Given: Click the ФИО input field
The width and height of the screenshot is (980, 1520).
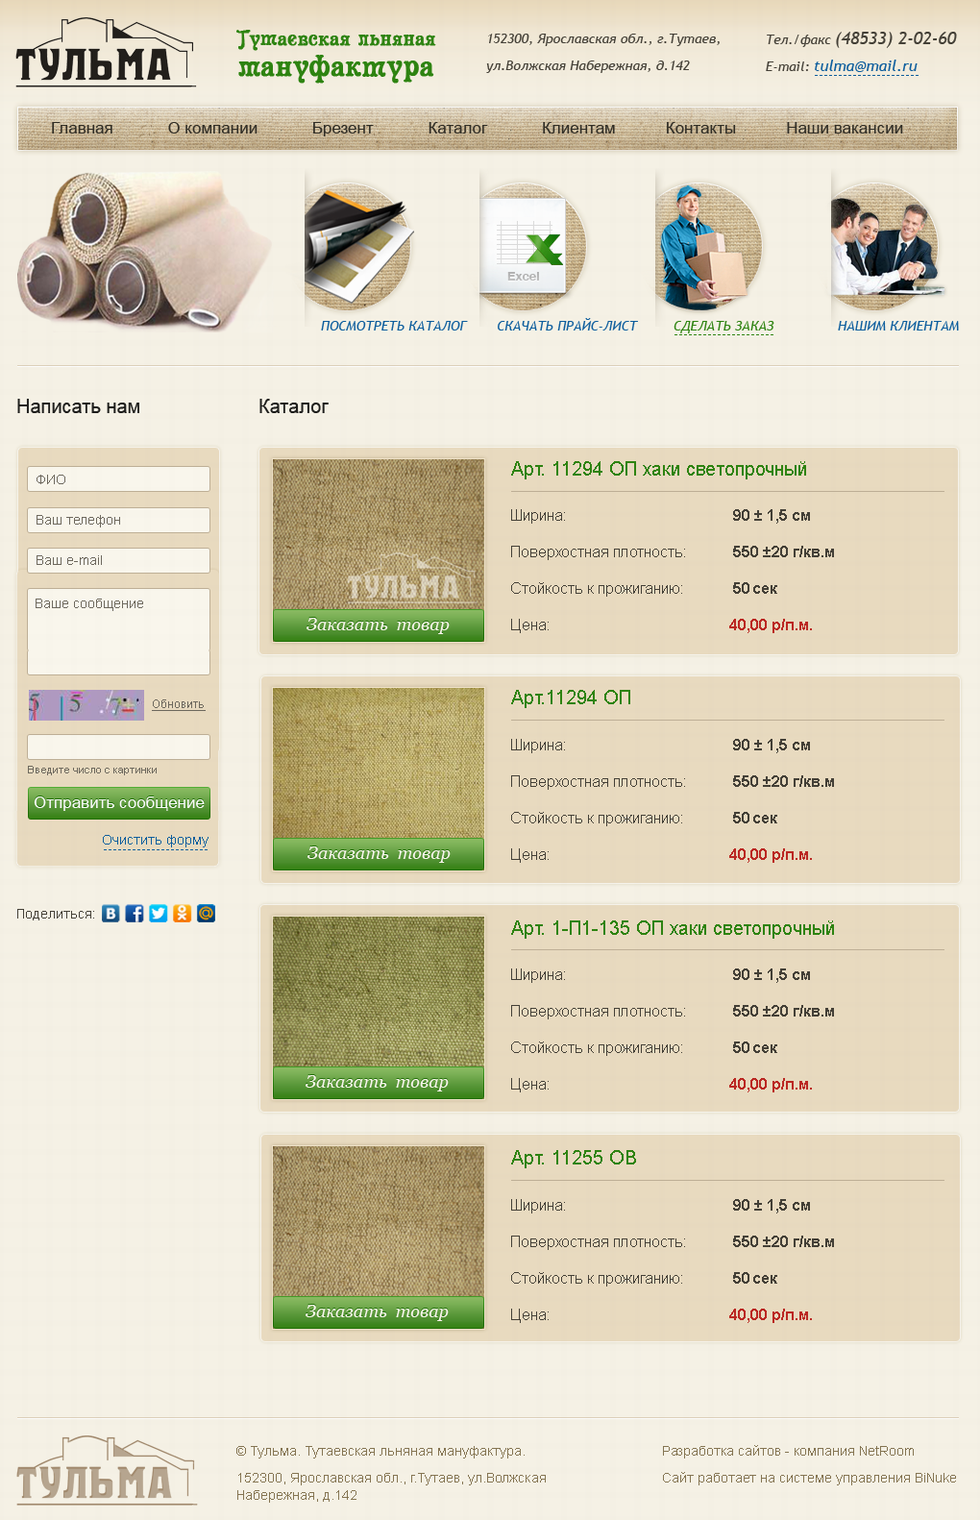Looking at the screenshot, I should [118, 479].
